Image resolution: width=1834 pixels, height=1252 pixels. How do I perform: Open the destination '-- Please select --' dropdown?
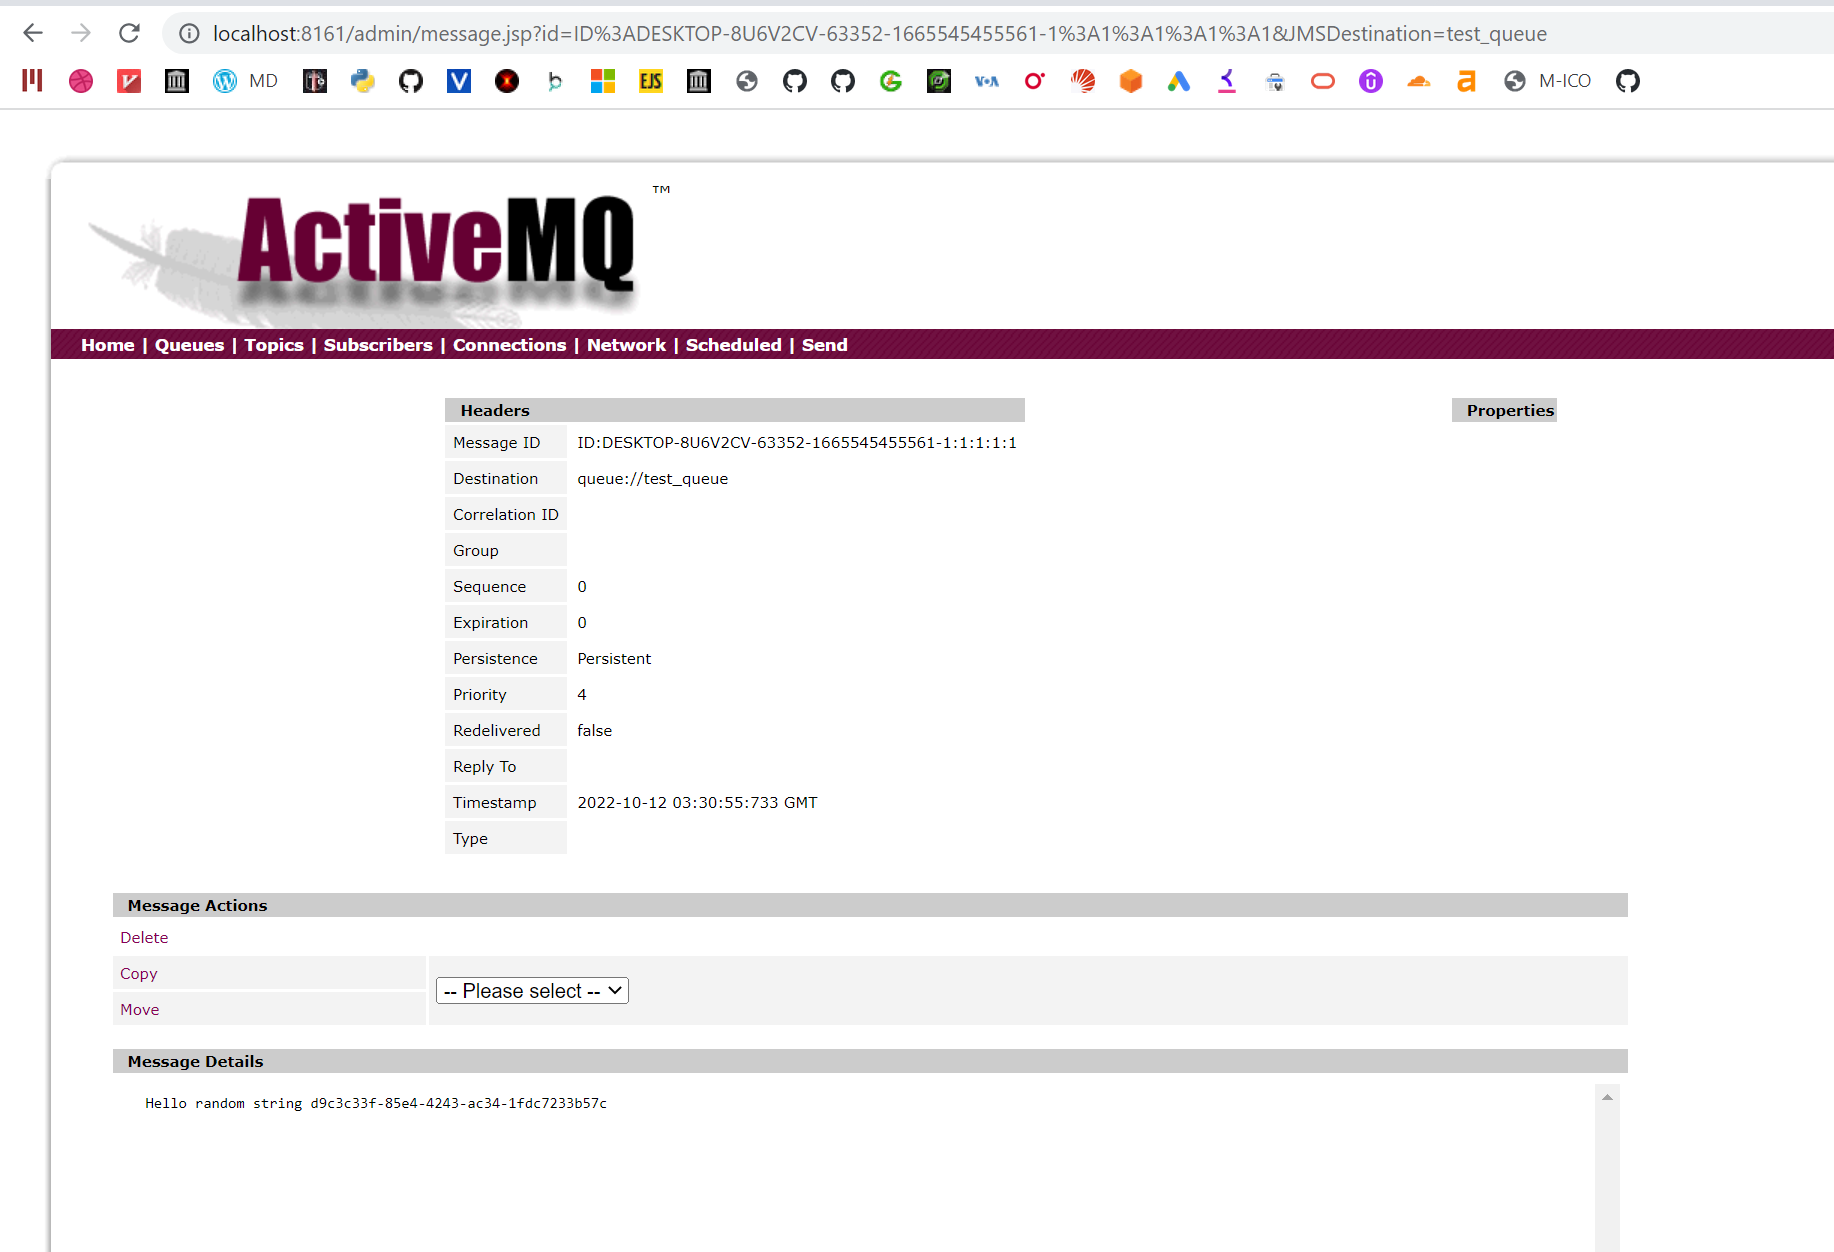(x=531, y=990)
